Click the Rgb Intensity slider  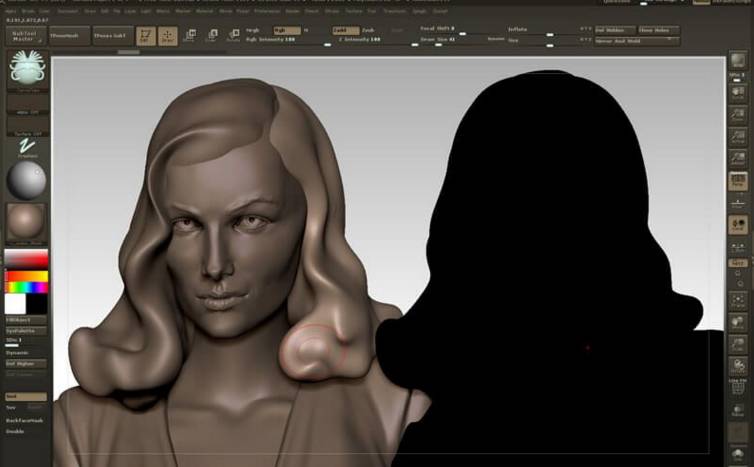pos(288,41)
